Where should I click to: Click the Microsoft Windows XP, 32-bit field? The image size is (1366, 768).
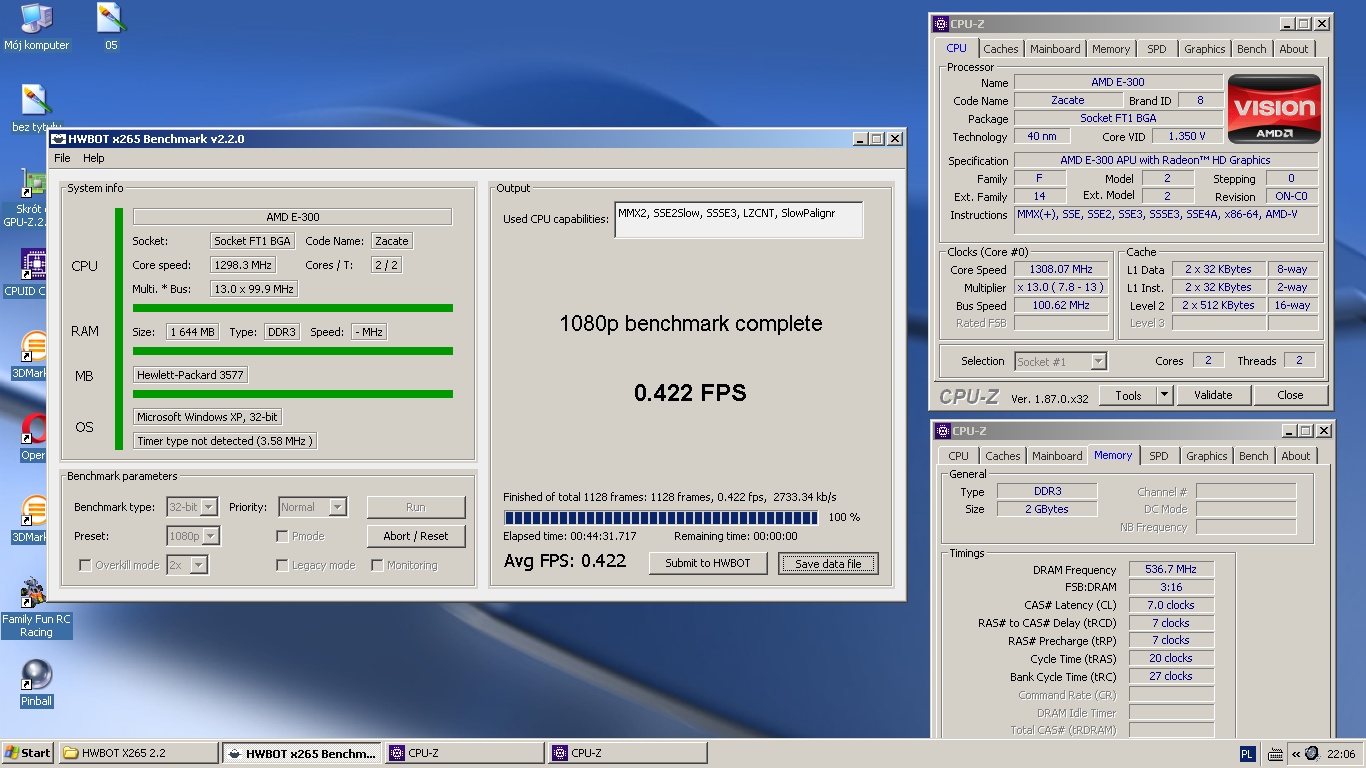point(208,417)
